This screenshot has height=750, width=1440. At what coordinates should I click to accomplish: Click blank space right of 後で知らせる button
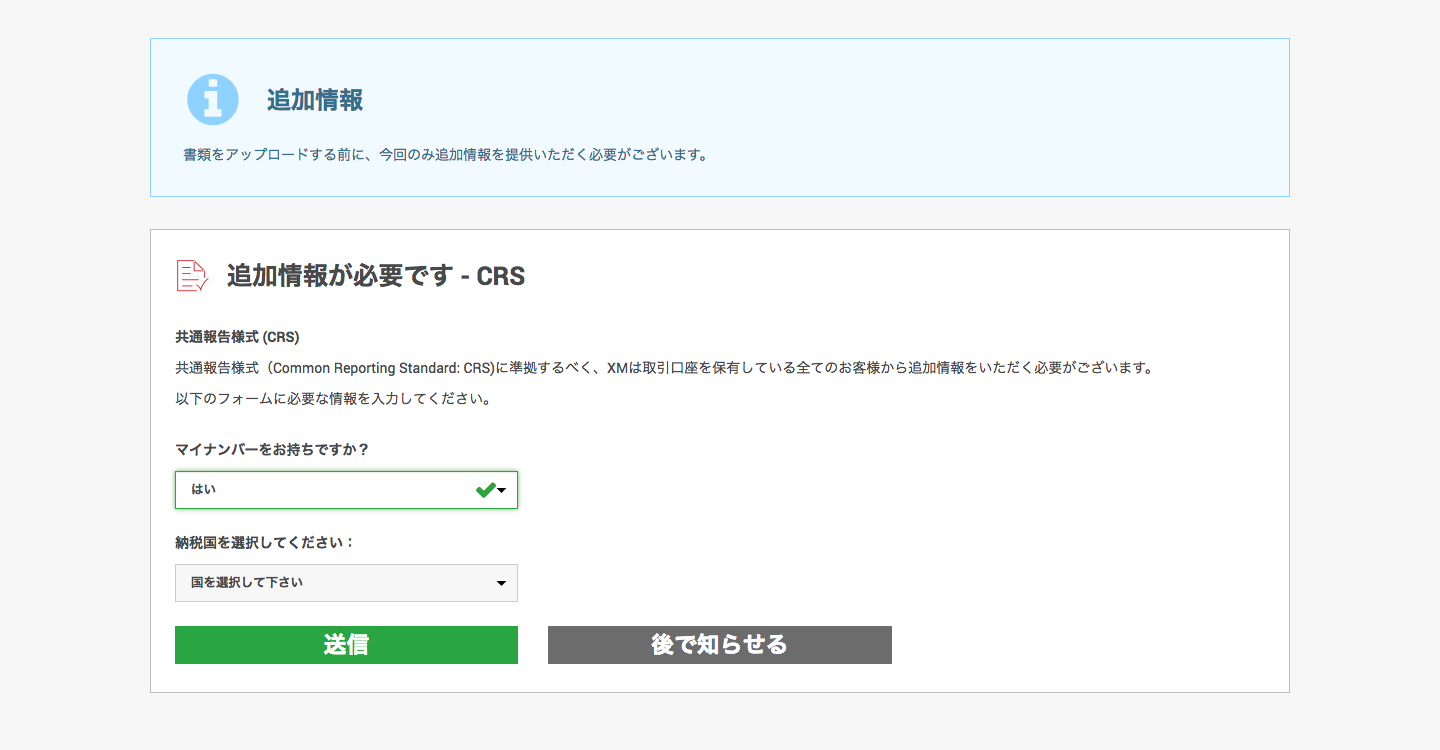1080,645
